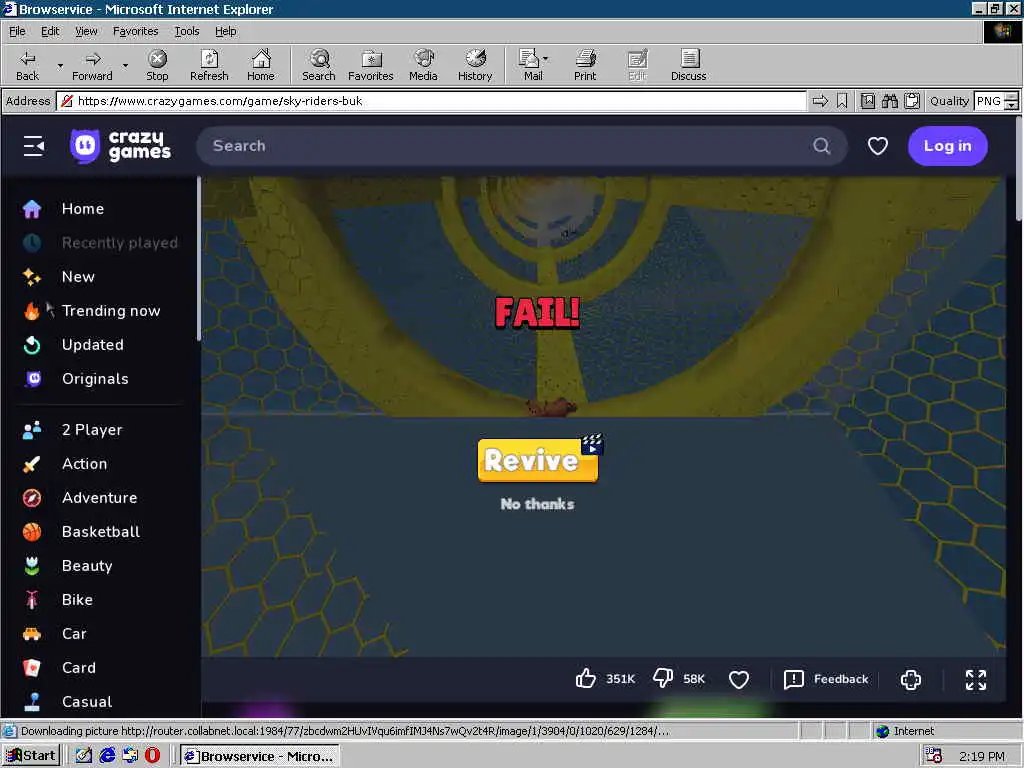Open the View menu

coord(86,31)
